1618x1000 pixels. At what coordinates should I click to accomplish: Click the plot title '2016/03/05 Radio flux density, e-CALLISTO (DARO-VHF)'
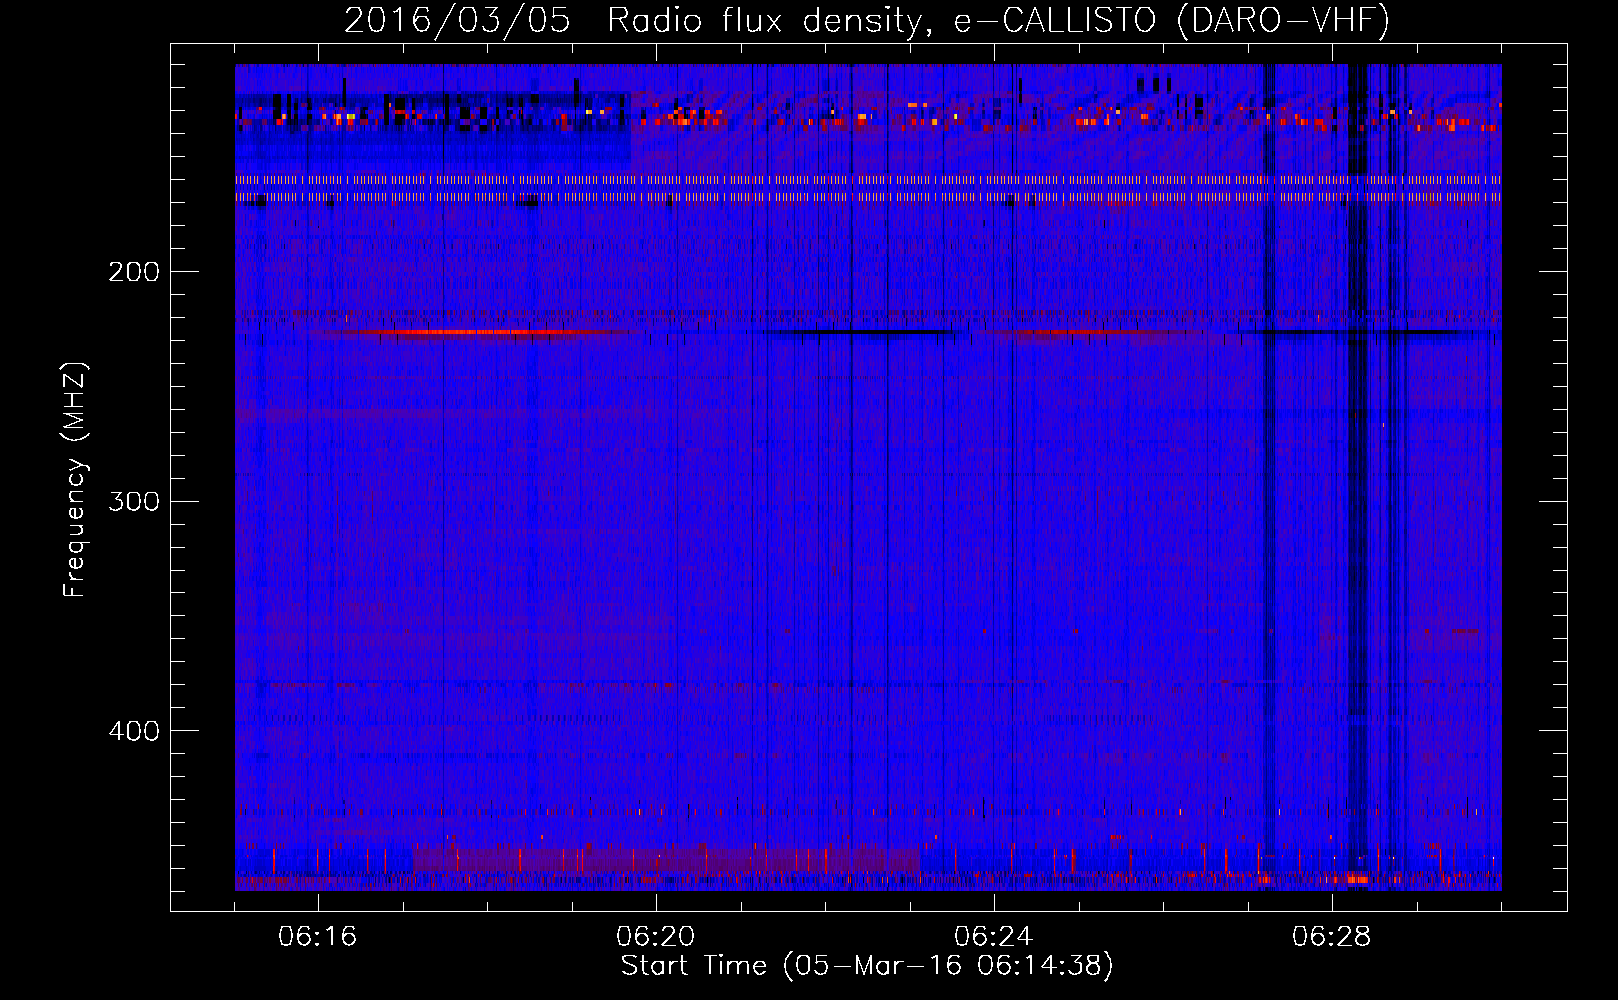coord(867,19)
